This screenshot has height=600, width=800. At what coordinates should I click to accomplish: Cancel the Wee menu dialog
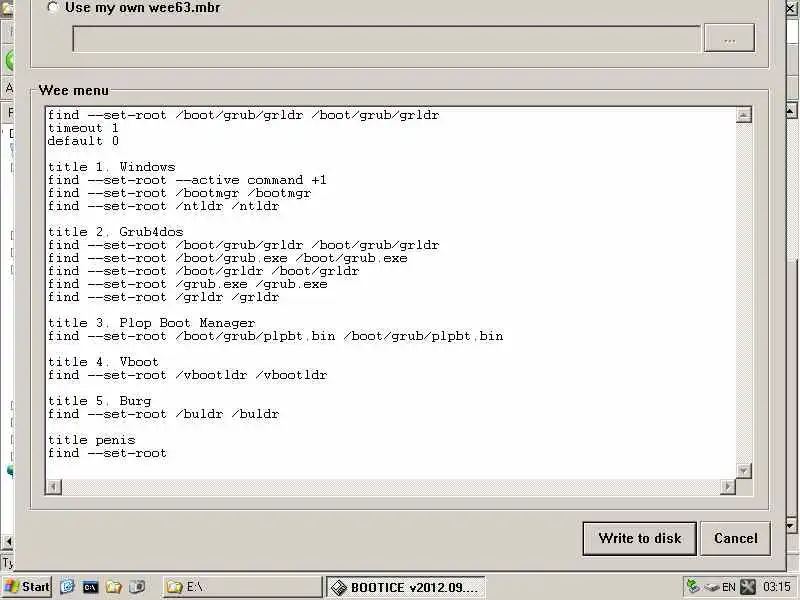click(735, 538)
